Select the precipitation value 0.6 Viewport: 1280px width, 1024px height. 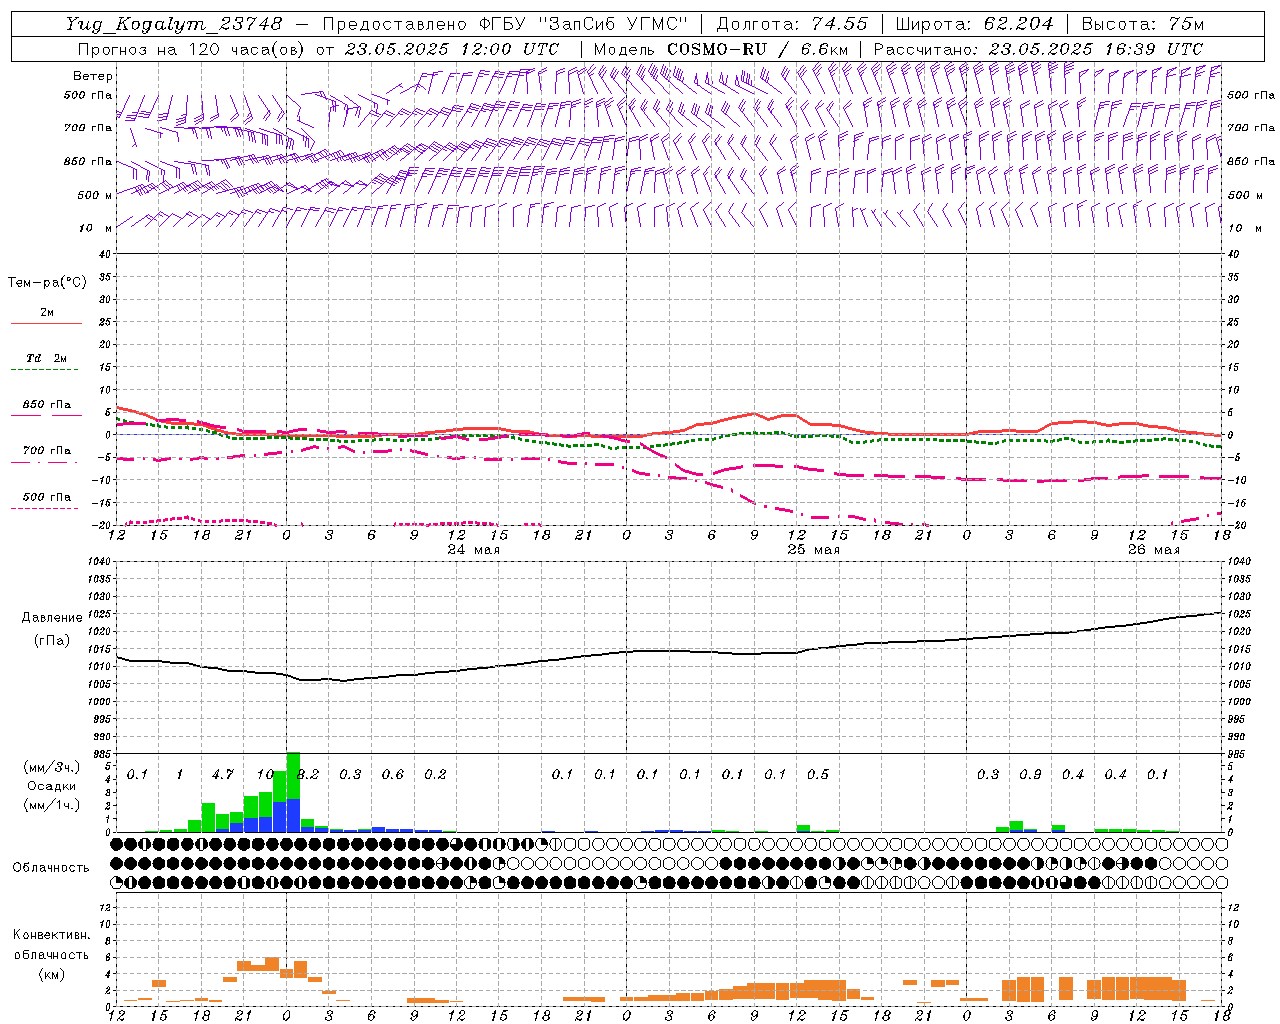[393, 774]
